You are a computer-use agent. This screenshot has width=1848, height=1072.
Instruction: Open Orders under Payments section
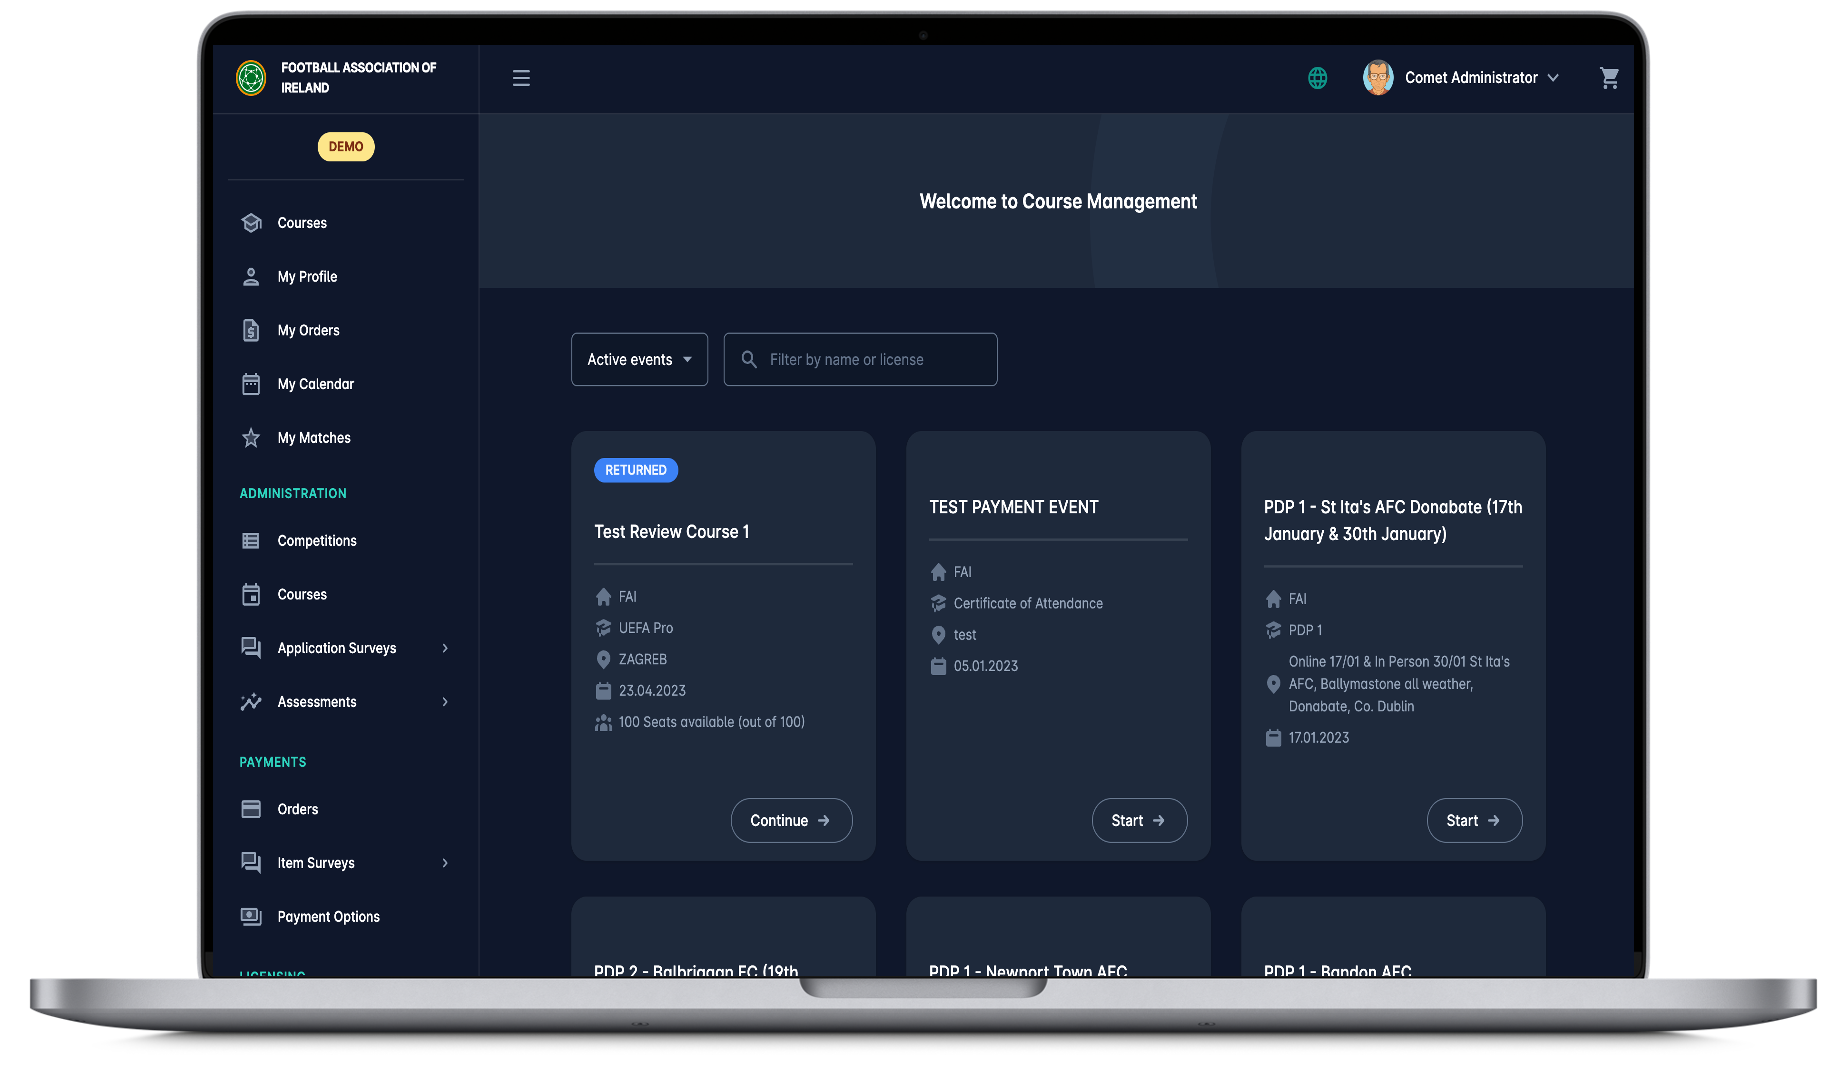point(298,809)
